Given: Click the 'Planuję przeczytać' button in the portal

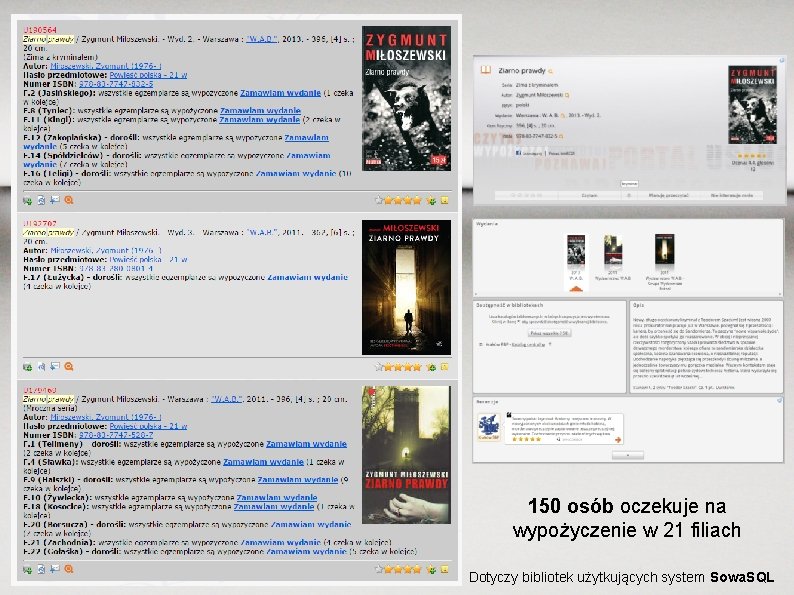Looking at the screenshot, I should pyautogui.click(x=668, y=195).
